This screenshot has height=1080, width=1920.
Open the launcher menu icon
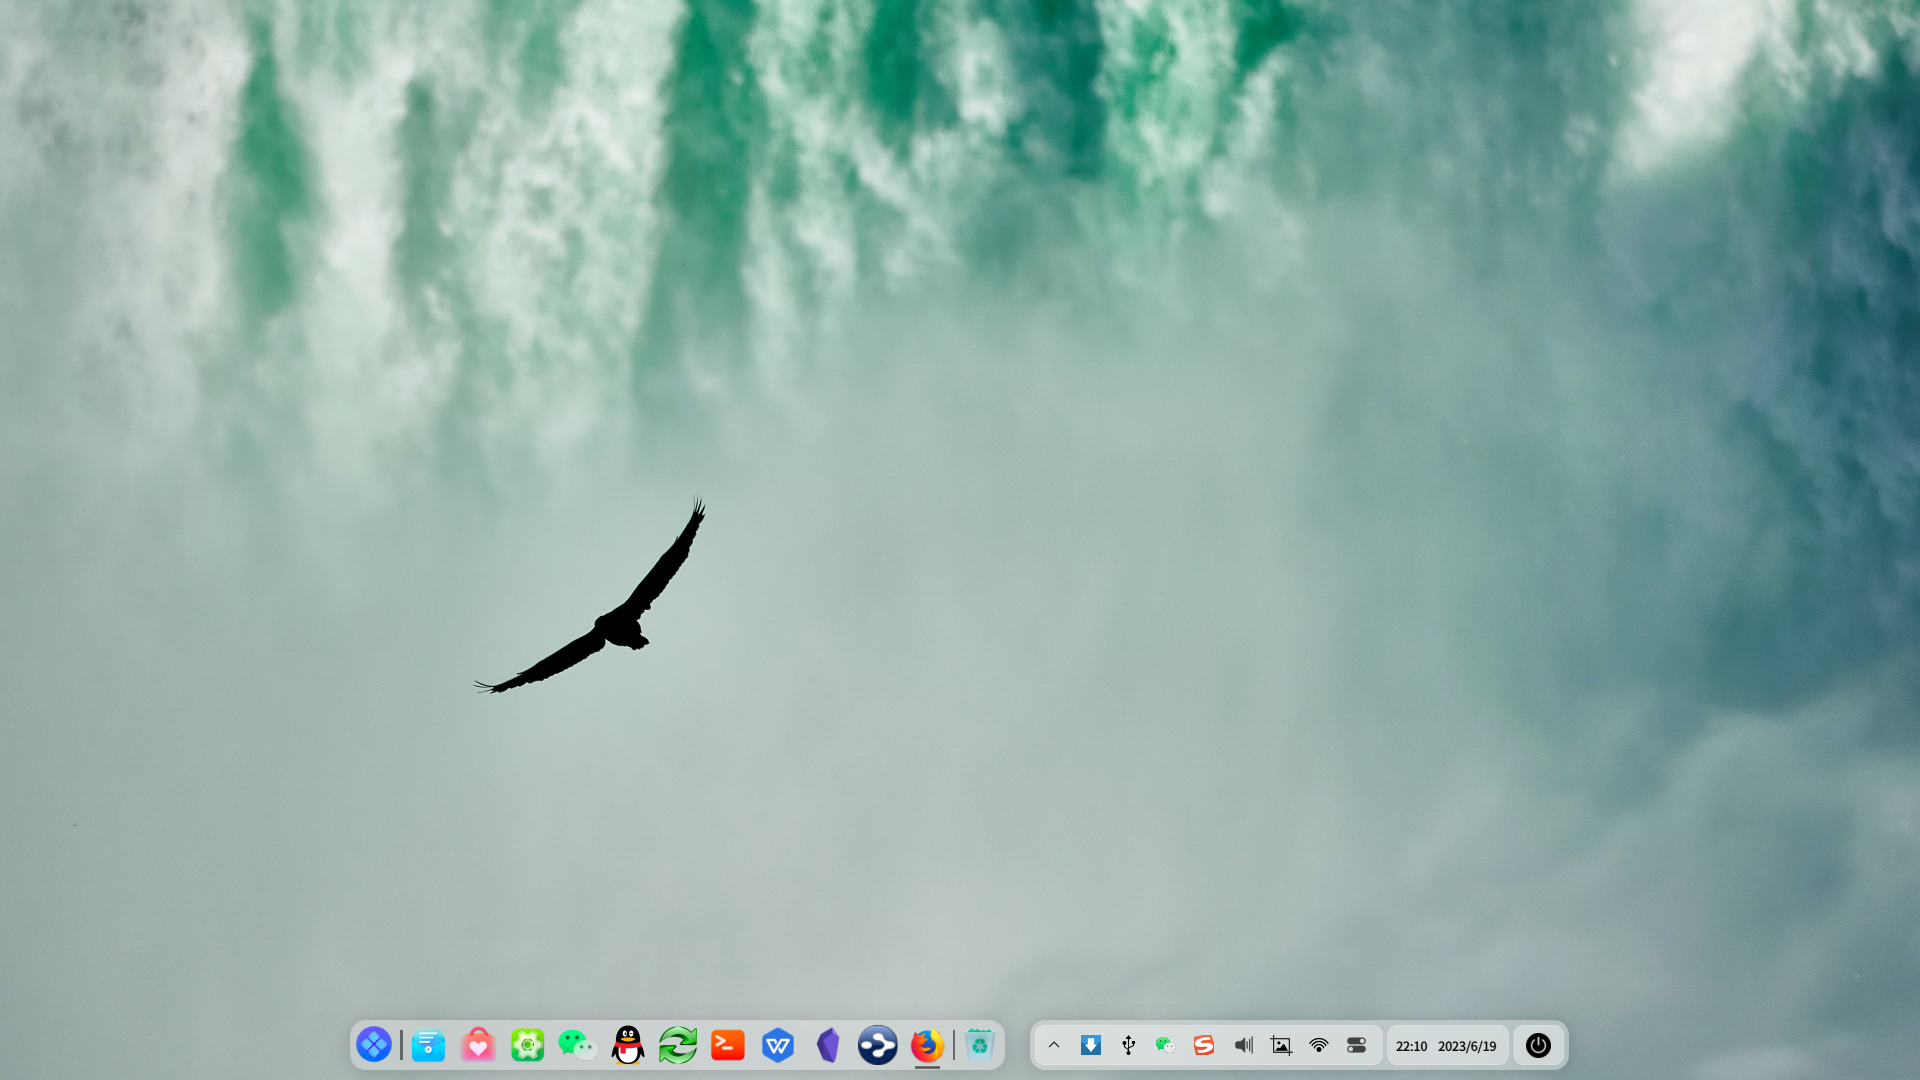pos(374,1045)
